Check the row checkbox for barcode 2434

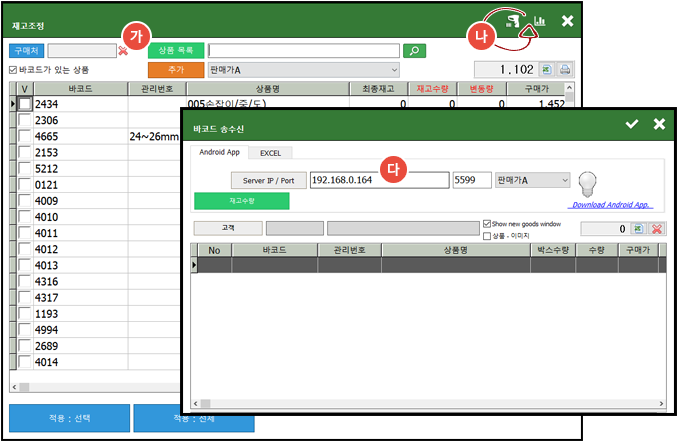tap(25, 104)
